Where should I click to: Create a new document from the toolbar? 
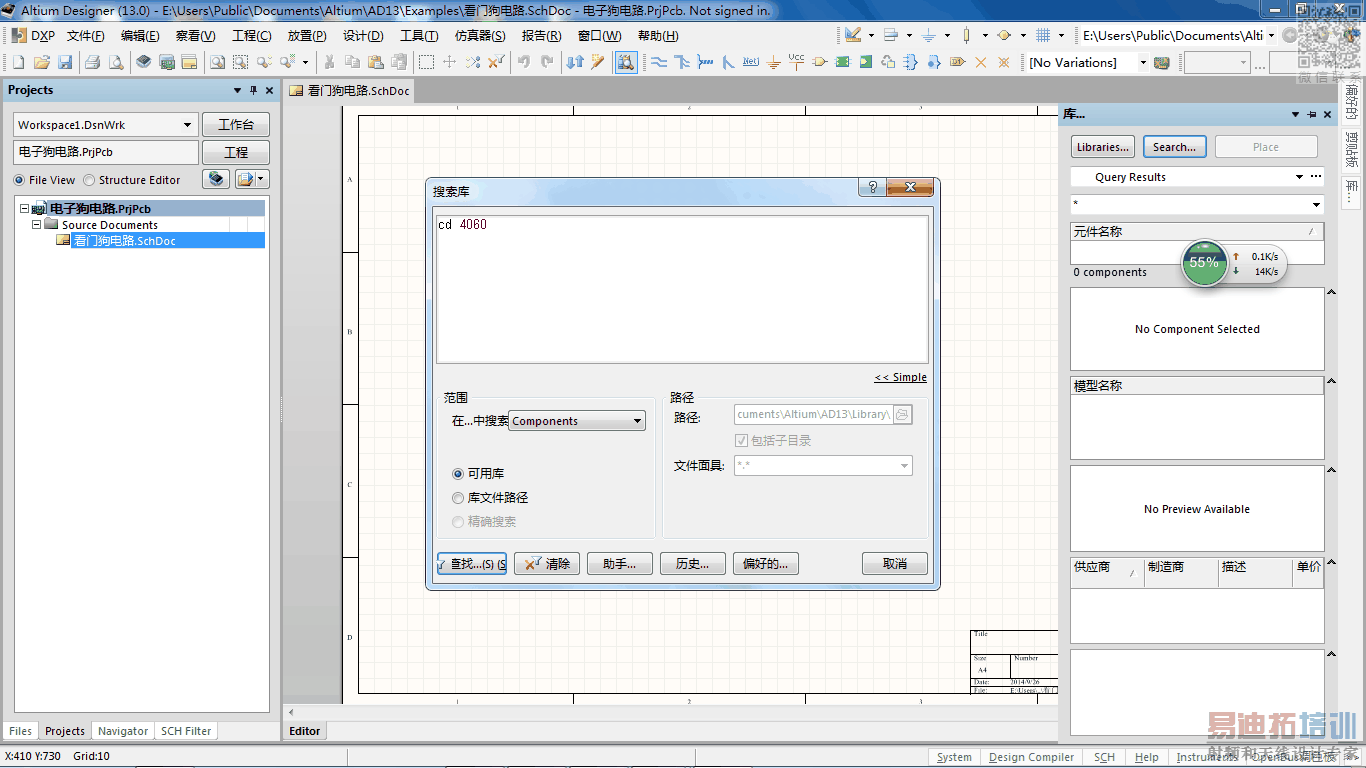(18, 62)
